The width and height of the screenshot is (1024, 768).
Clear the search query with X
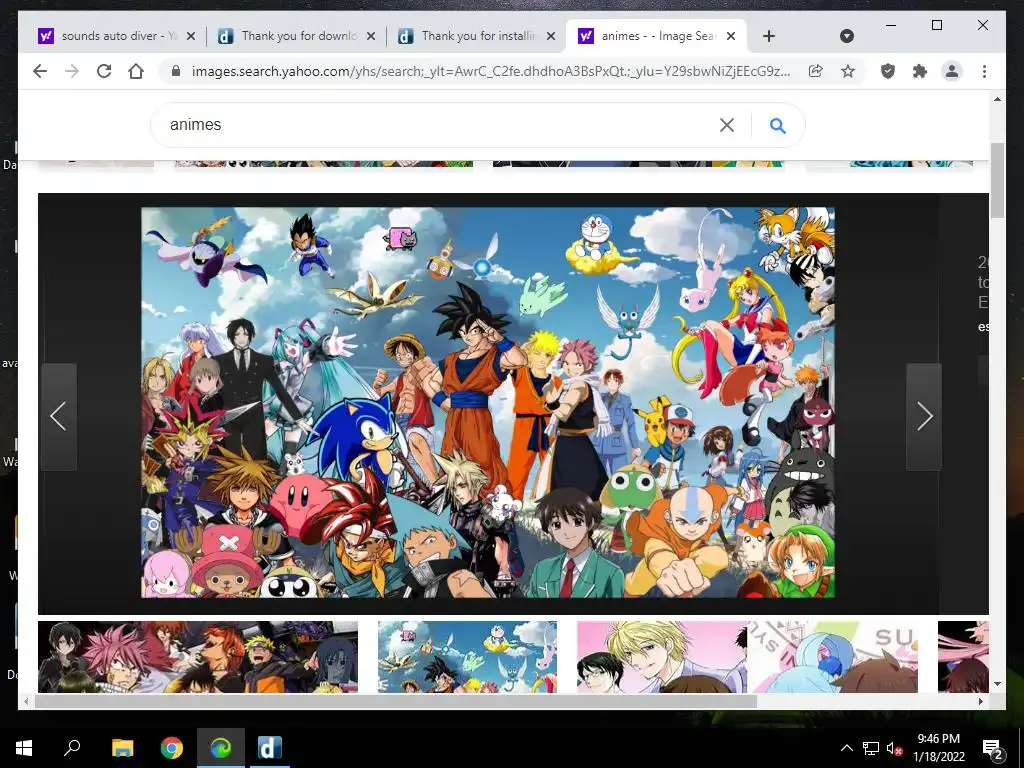(727, 125)
